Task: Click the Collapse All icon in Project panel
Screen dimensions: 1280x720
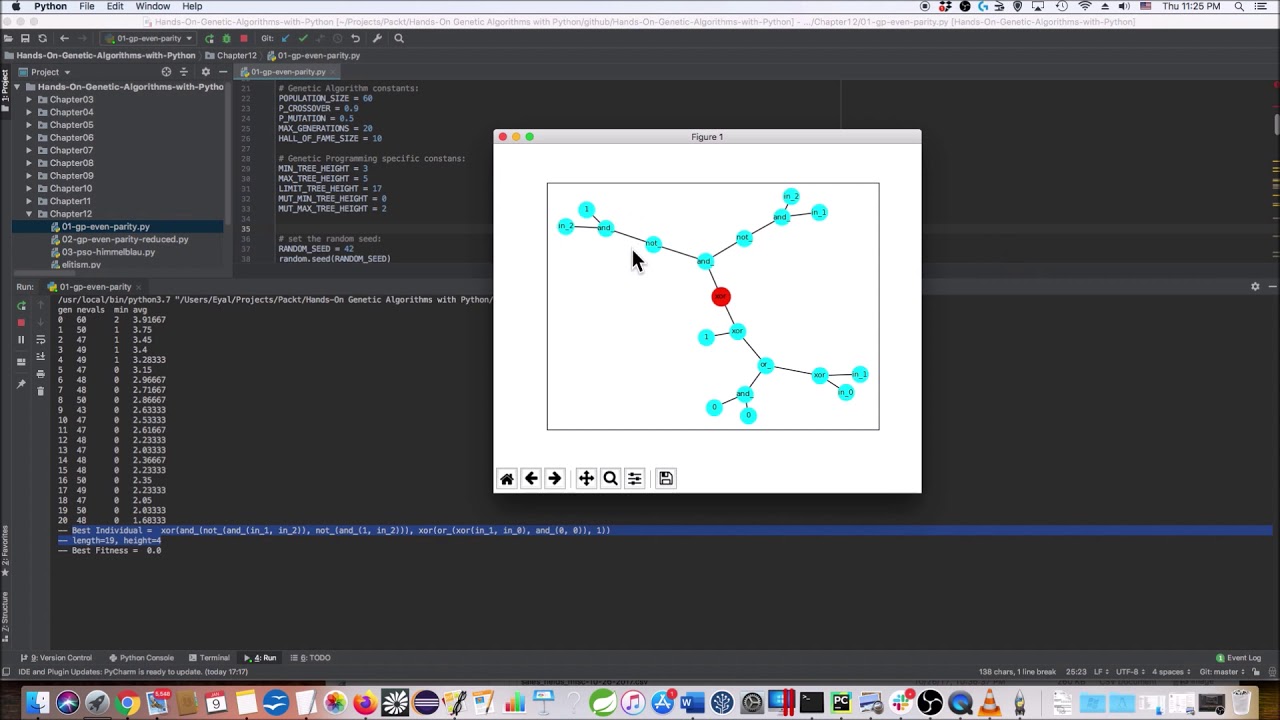Action: point(183,72)
